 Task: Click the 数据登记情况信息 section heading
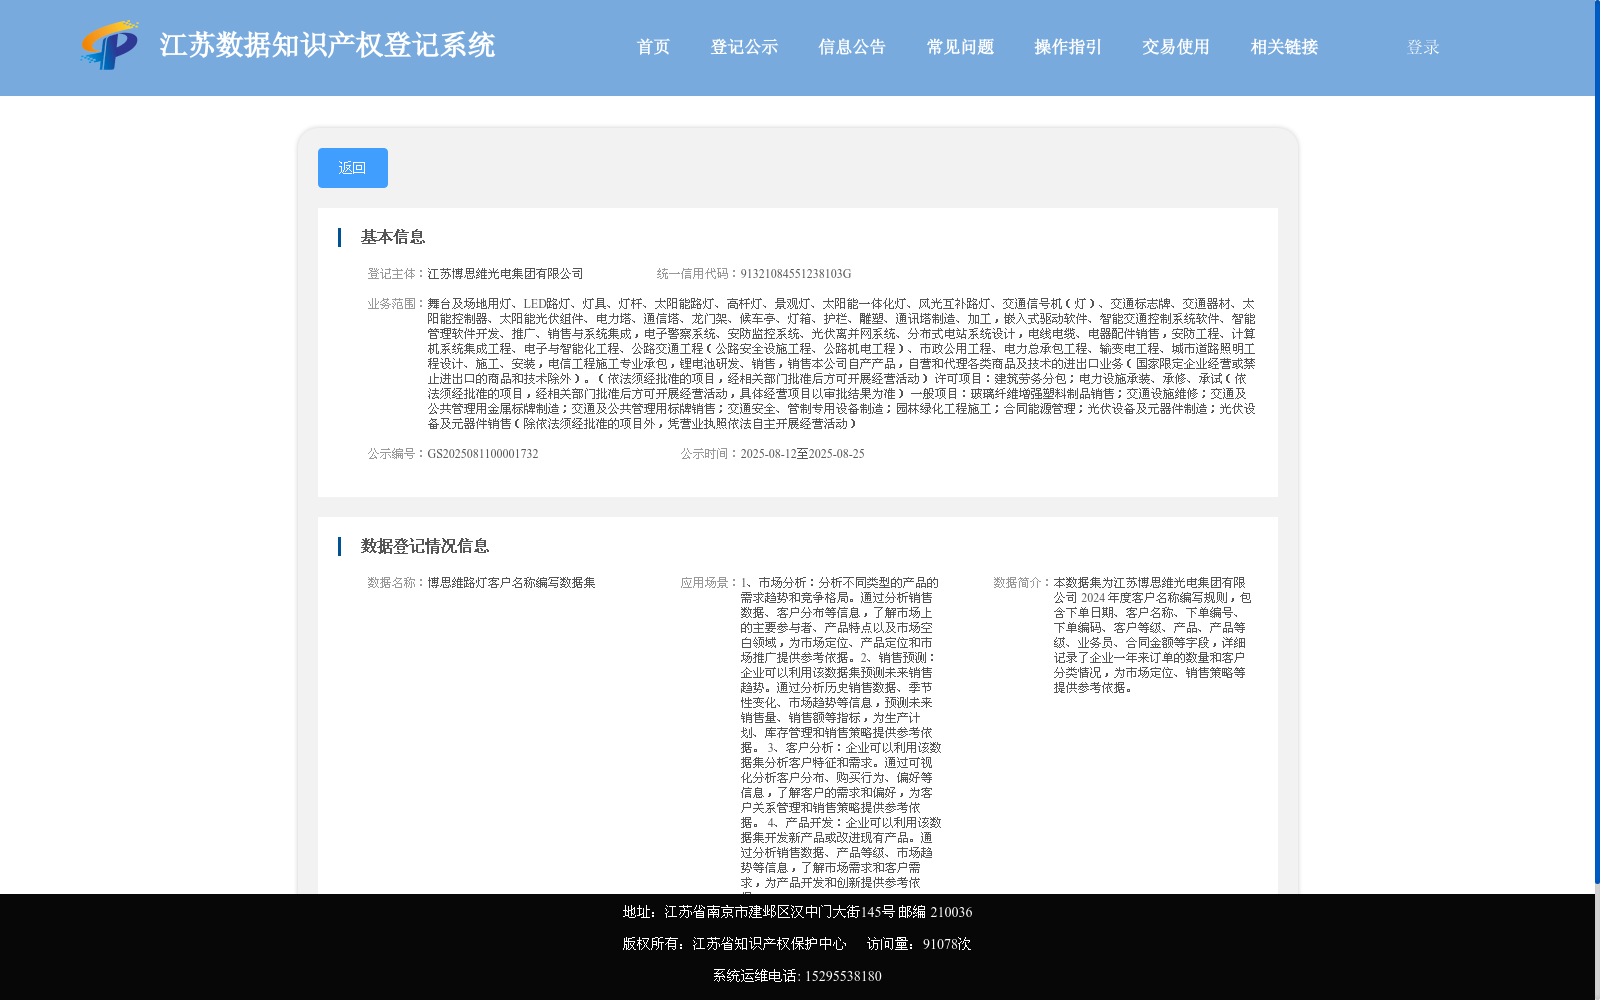[425, 546]
